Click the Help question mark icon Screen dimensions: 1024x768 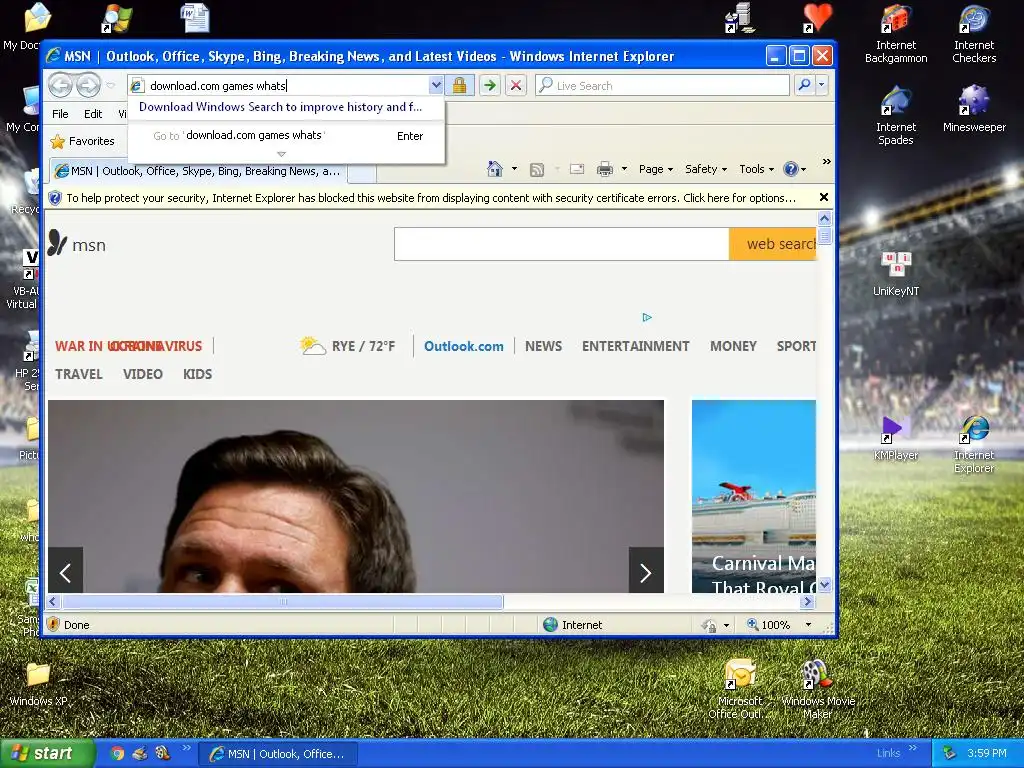791,169
